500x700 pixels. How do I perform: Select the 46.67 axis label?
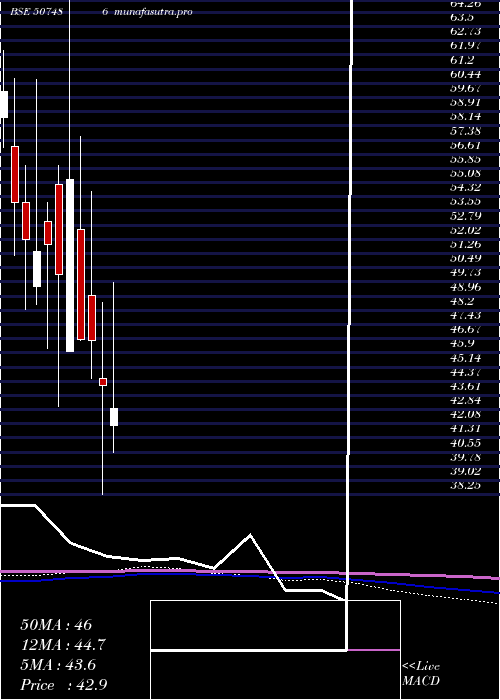pos(465,330)
